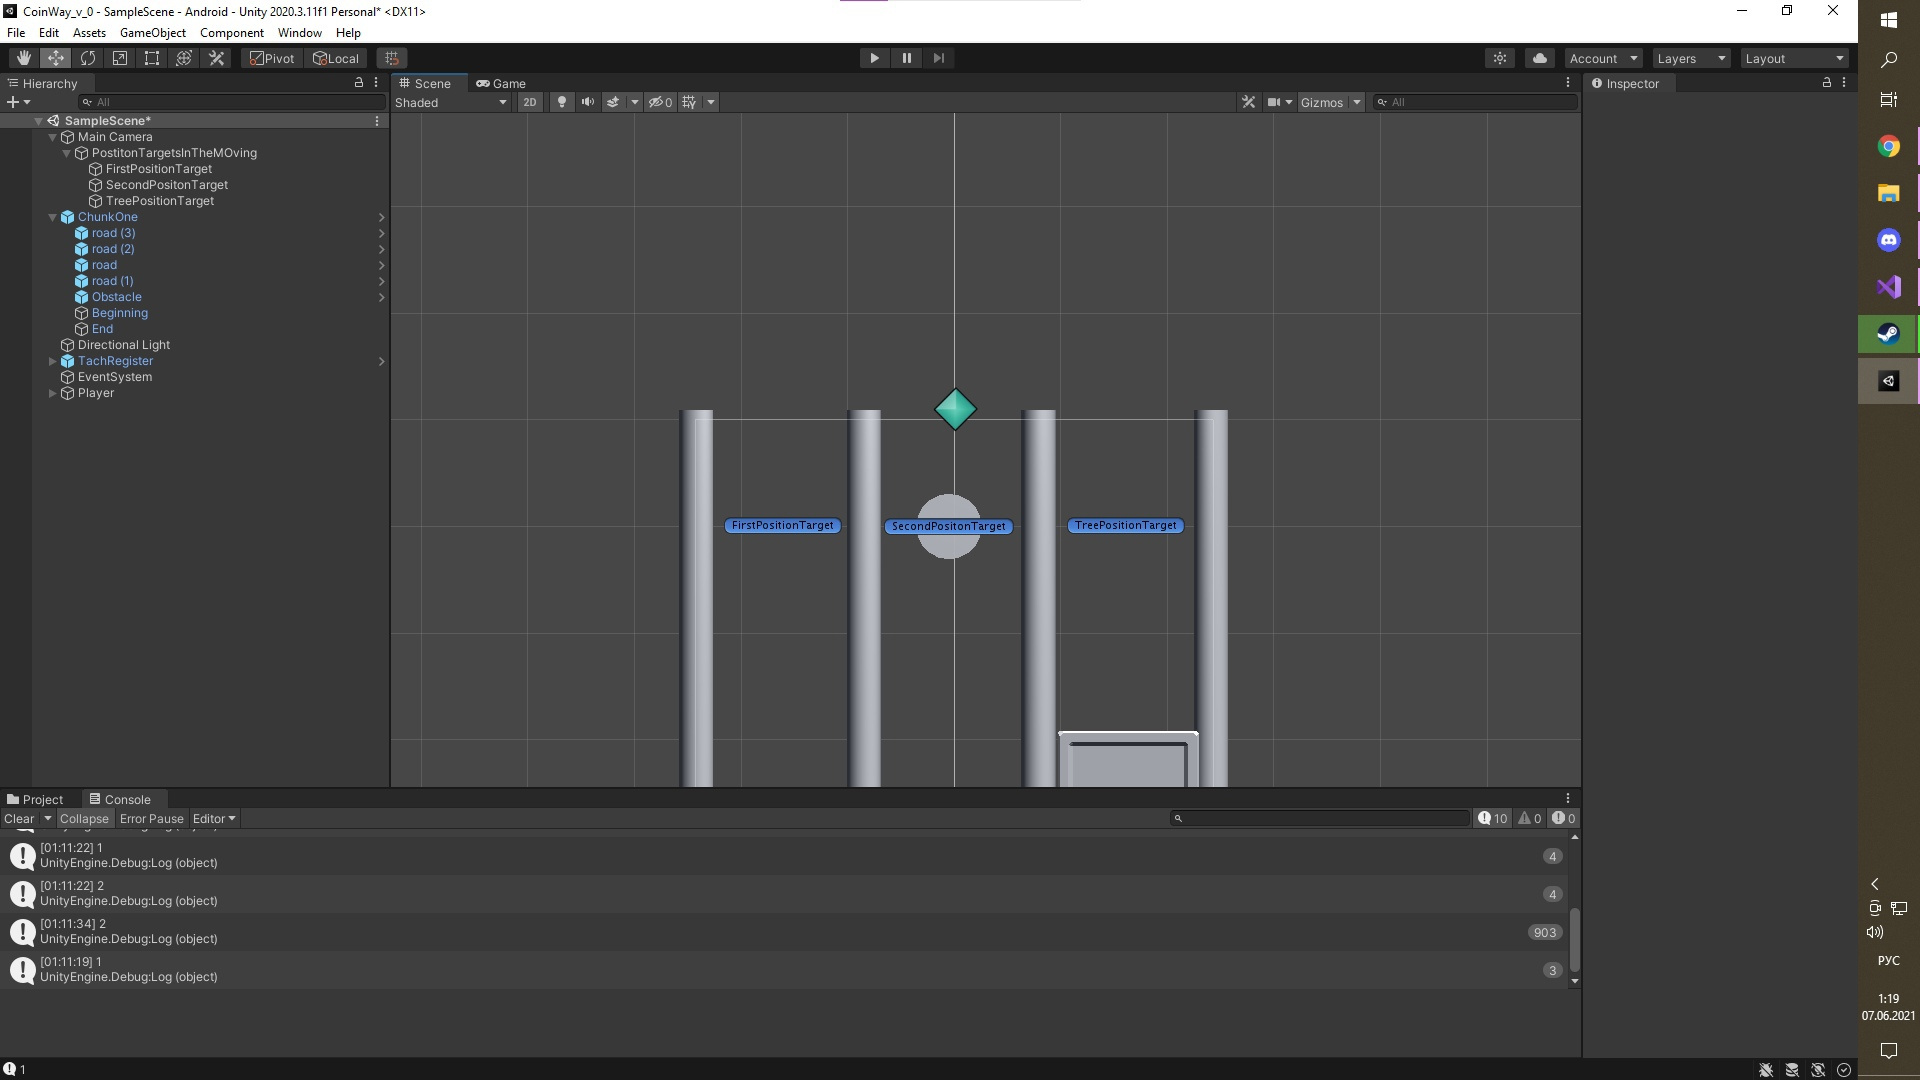
Task: Switch to the Project tab
Action: [x=35, y=799]
